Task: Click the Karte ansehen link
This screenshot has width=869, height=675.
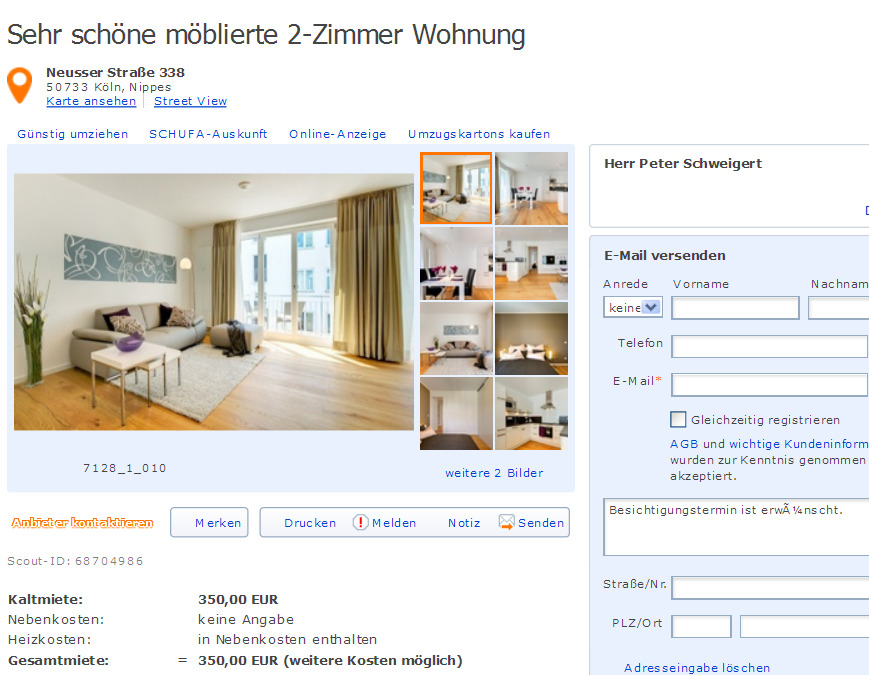Action: pyautogui.click(x=91, y=101)
